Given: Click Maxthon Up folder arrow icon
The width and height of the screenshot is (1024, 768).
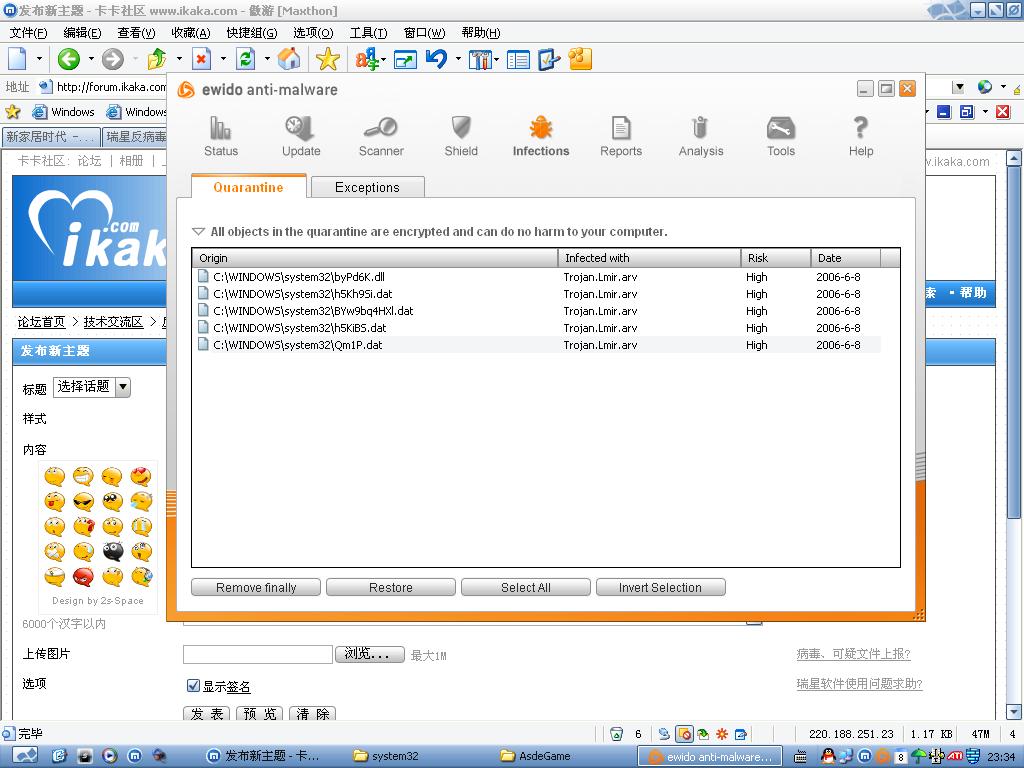Looking at the screenshot, I should tap(157, 59).
